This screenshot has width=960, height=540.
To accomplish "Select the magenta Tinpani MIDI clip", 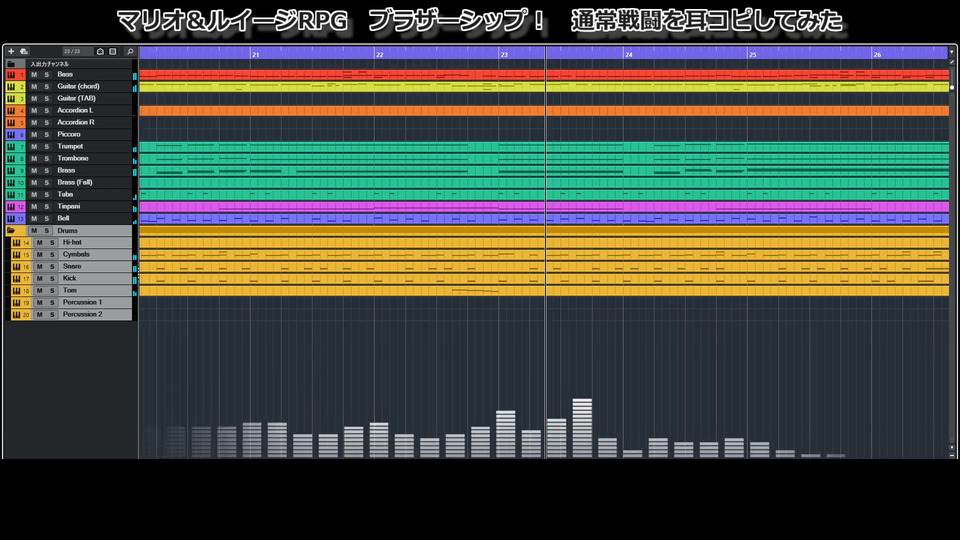I will [544, 206].
